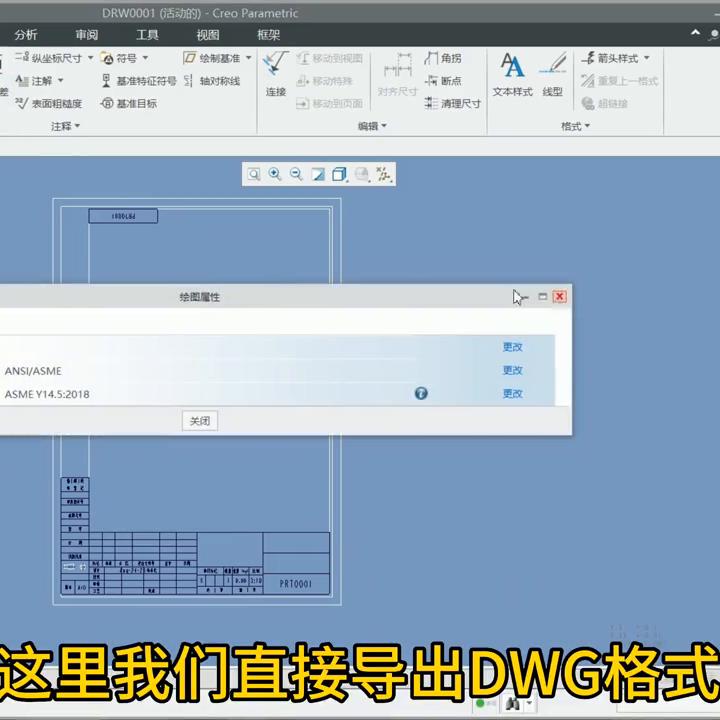Screen dimensions: 720x720
Task: Select the 轴对称线 tool
Action: pyautogui.click(x=212, y=81)
